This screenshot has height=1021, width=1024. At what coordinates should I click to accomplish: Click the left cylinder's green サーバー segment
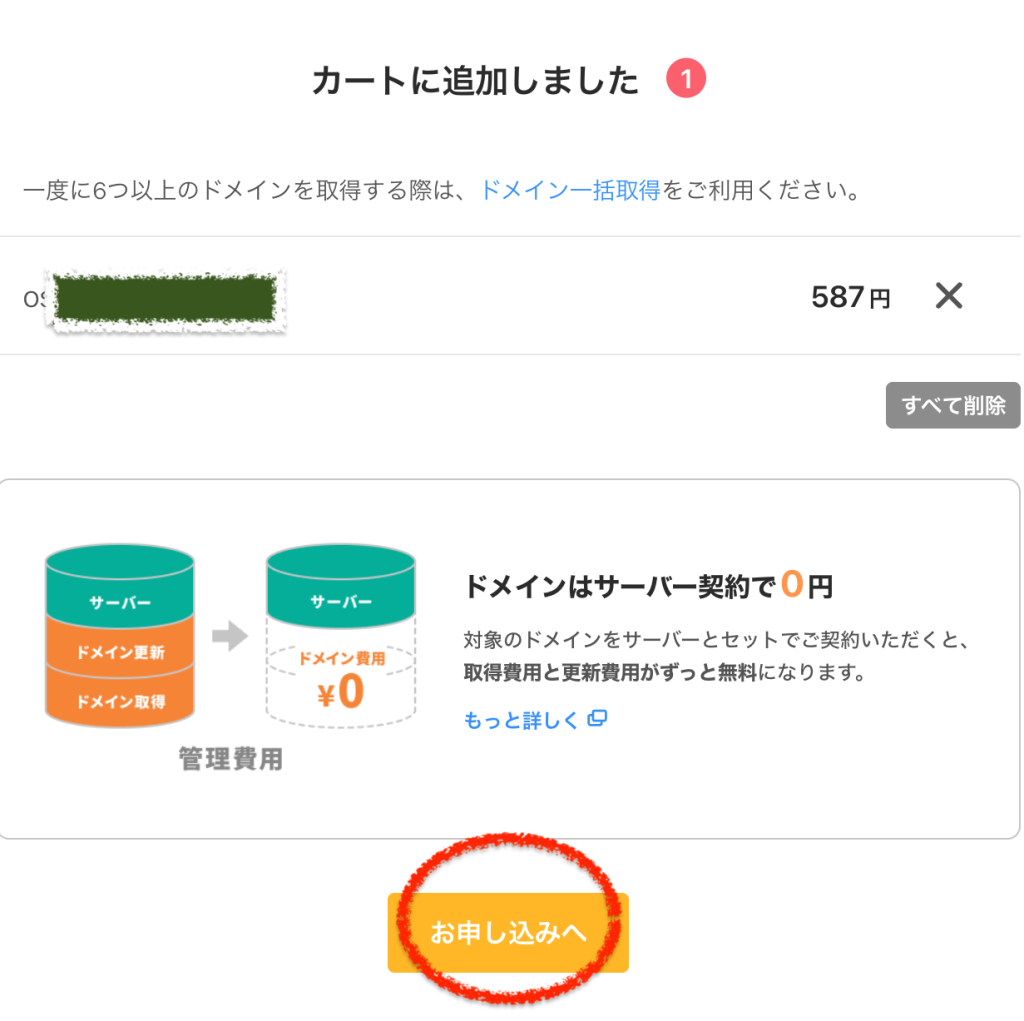[x=120, y=603]
